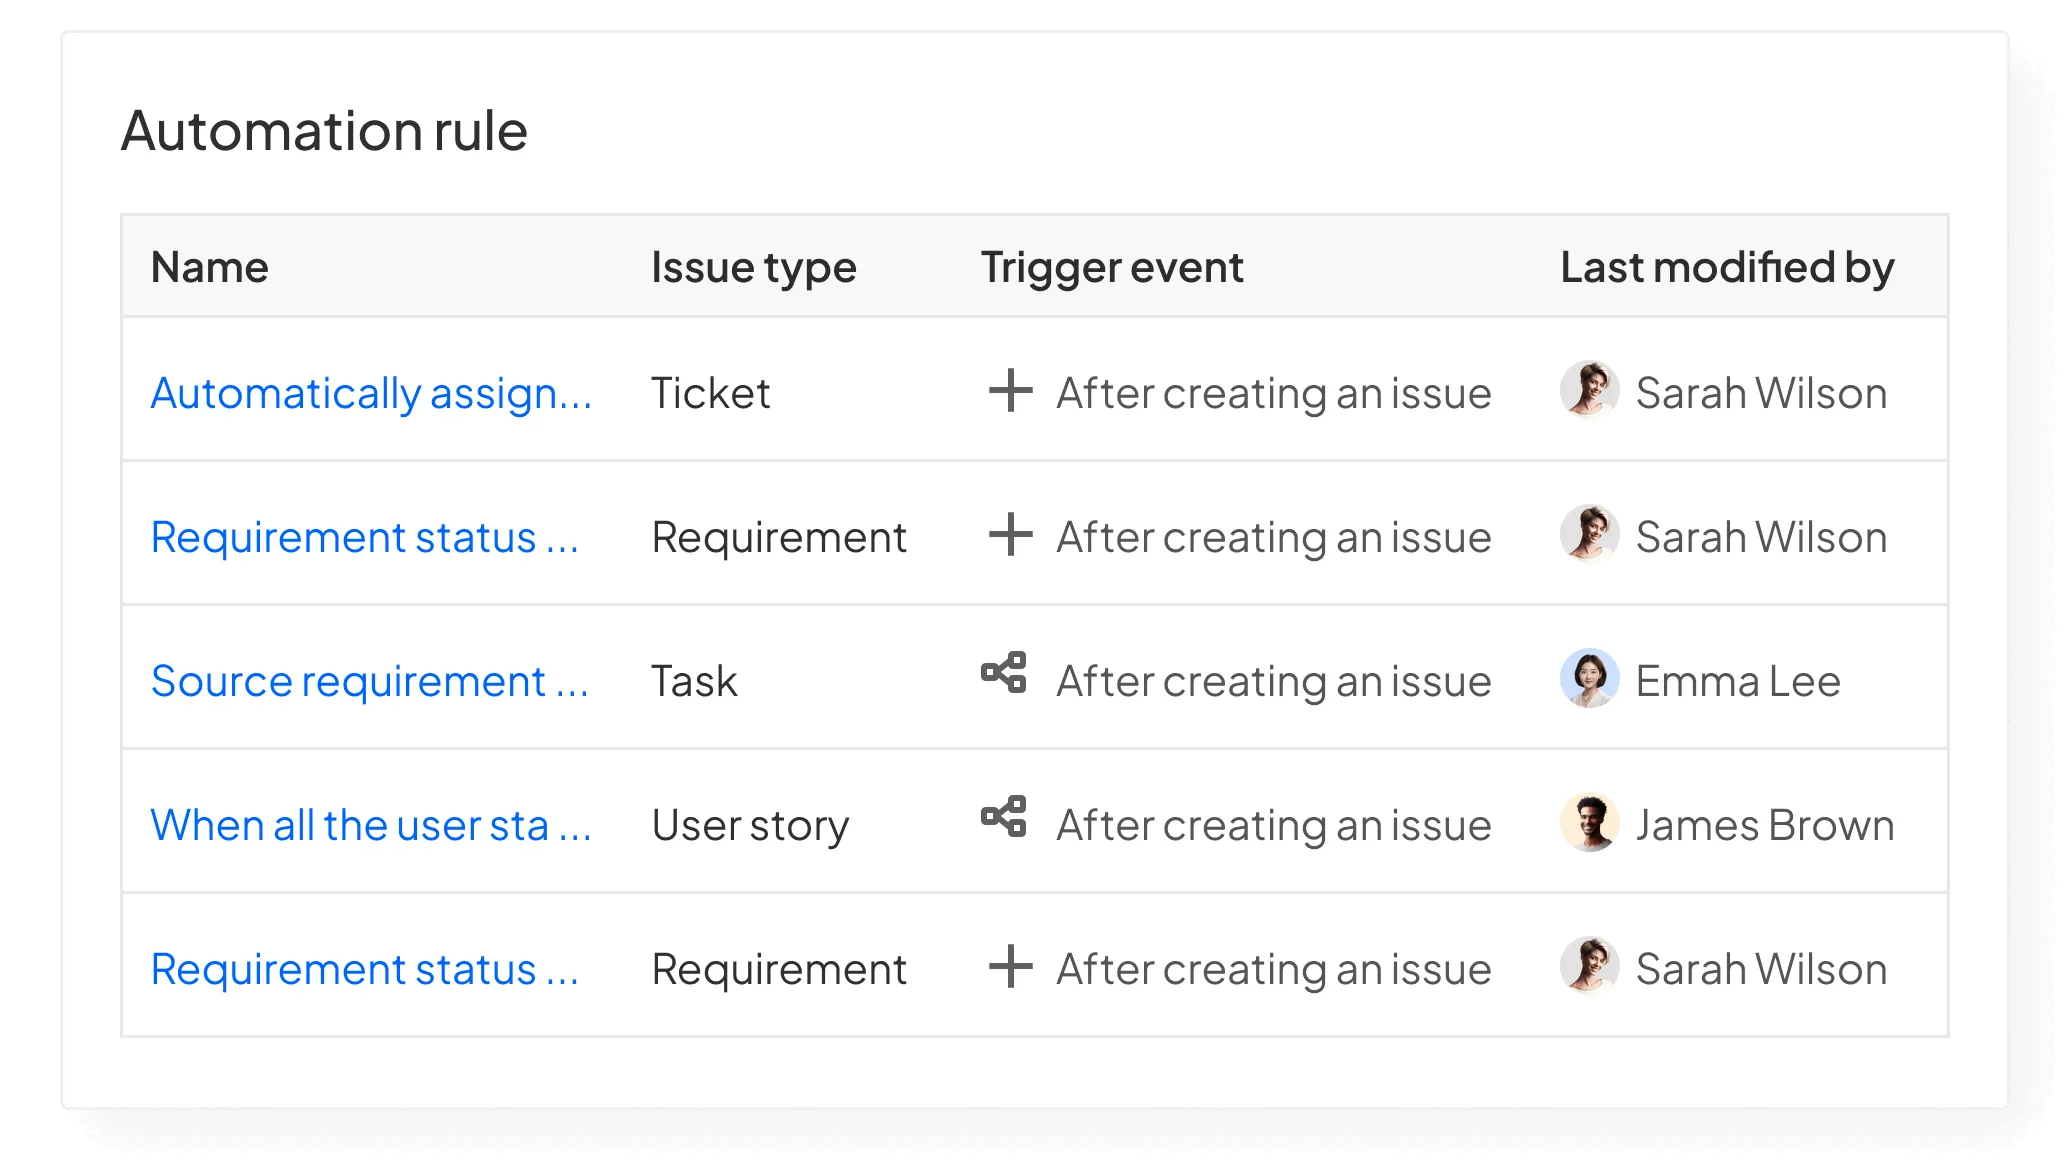Click plus icon in Ticket row
Viewport: 2070px width, 1167px height.
click(x=1010, y=391)
